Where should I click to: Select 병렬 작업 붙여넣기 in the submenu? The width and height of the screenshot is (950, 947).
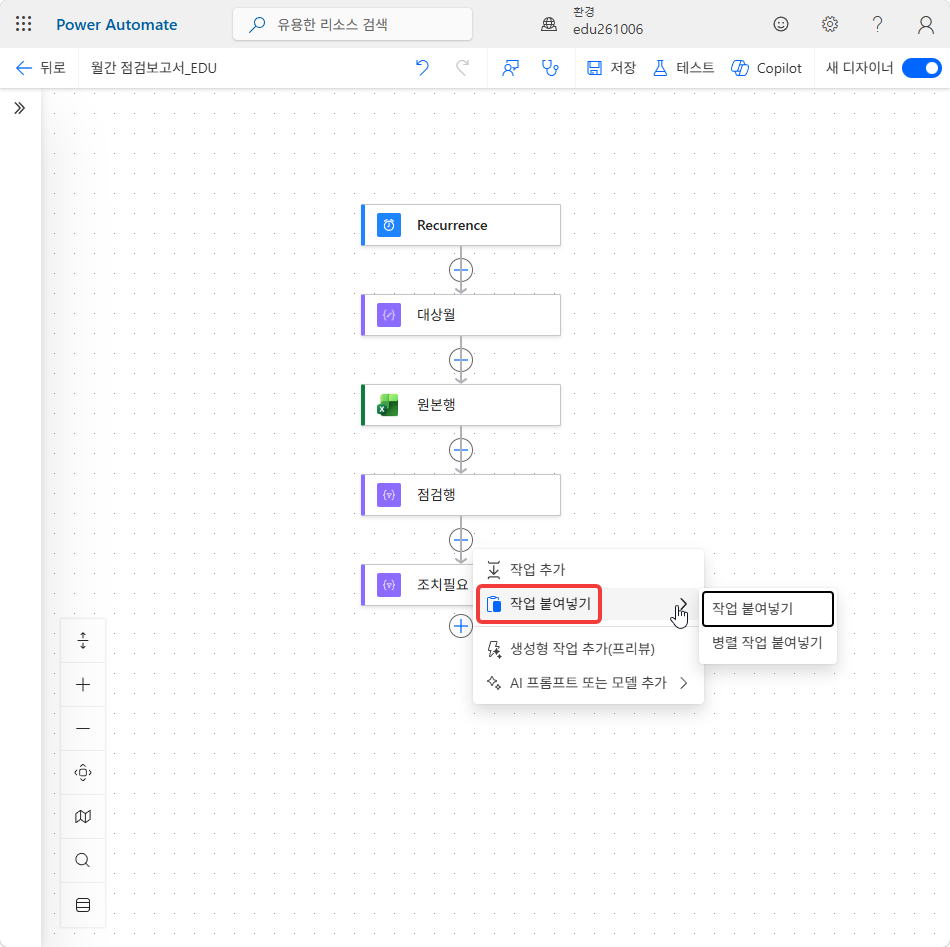[768, 643]
